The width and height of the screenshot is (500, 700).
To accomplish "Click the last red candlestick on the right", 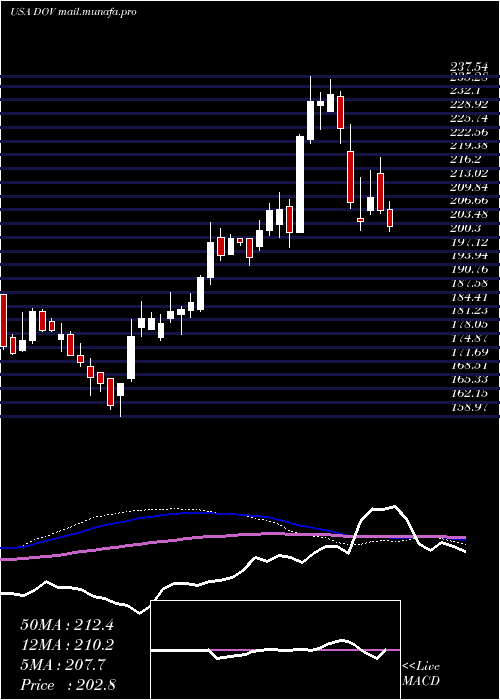I will click(x=390, y=218).
